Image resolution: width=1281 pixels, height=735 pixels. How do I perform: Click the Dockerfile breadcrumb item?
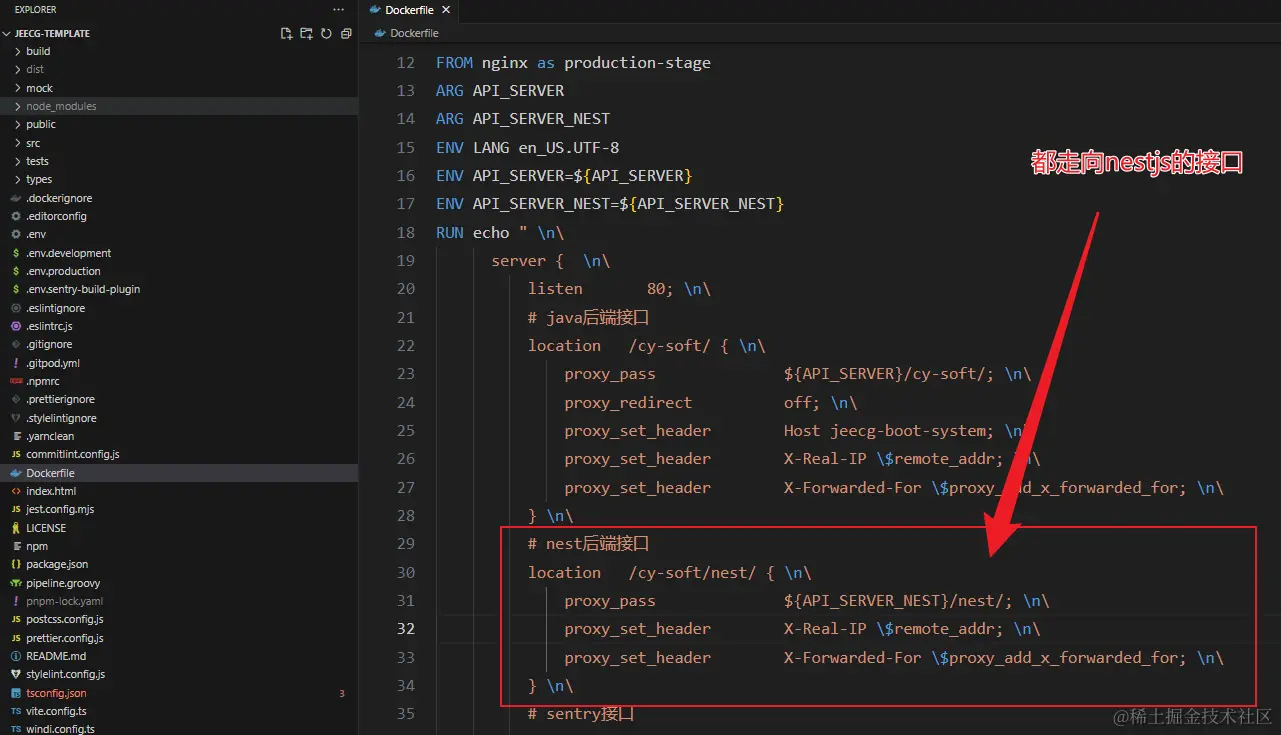(x=407, y=33)
